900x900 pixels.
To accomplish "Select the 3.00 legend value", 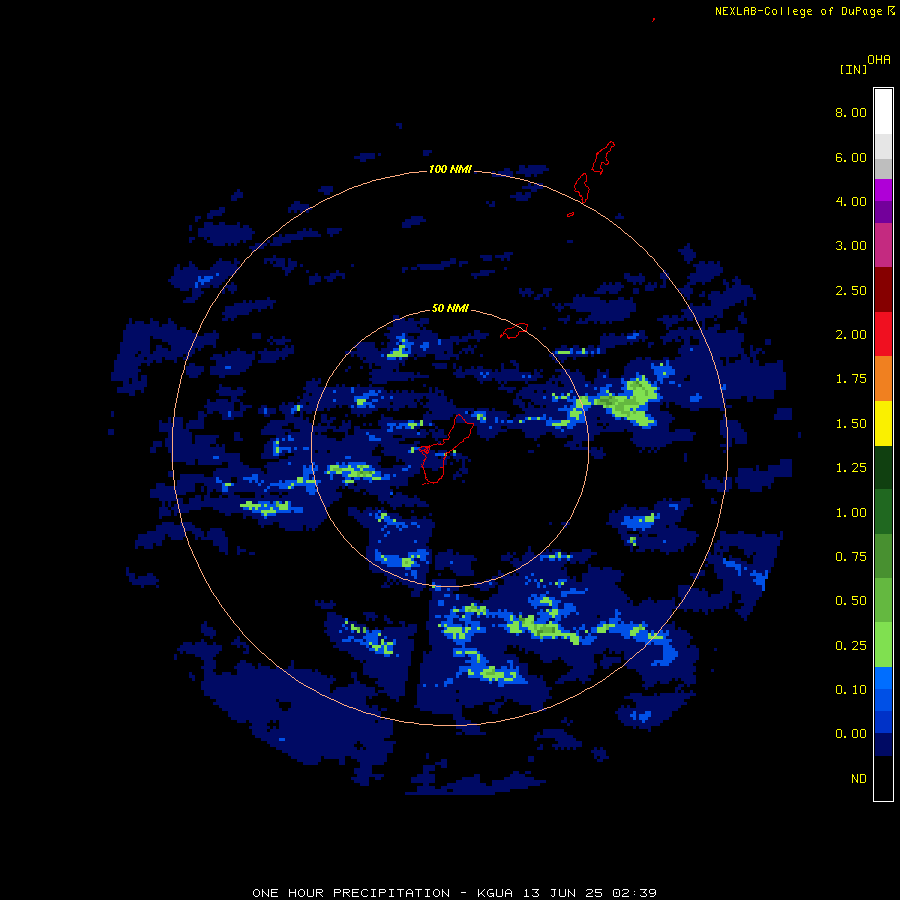I will 851,246.
